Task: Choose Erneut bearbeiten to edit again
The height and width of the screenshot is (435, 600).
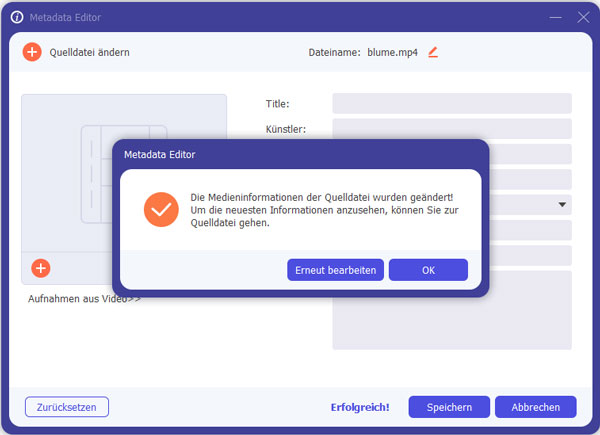Action: [x=335, y=270]
